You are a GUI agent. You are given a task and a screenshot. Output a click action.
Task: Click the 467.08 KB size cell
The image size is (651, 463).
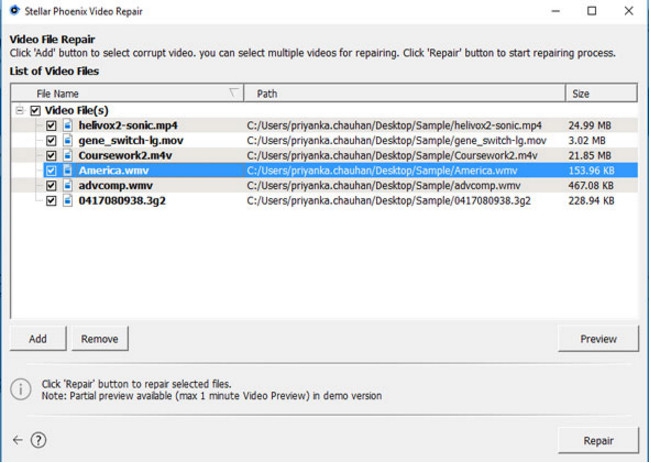(591, 185)
